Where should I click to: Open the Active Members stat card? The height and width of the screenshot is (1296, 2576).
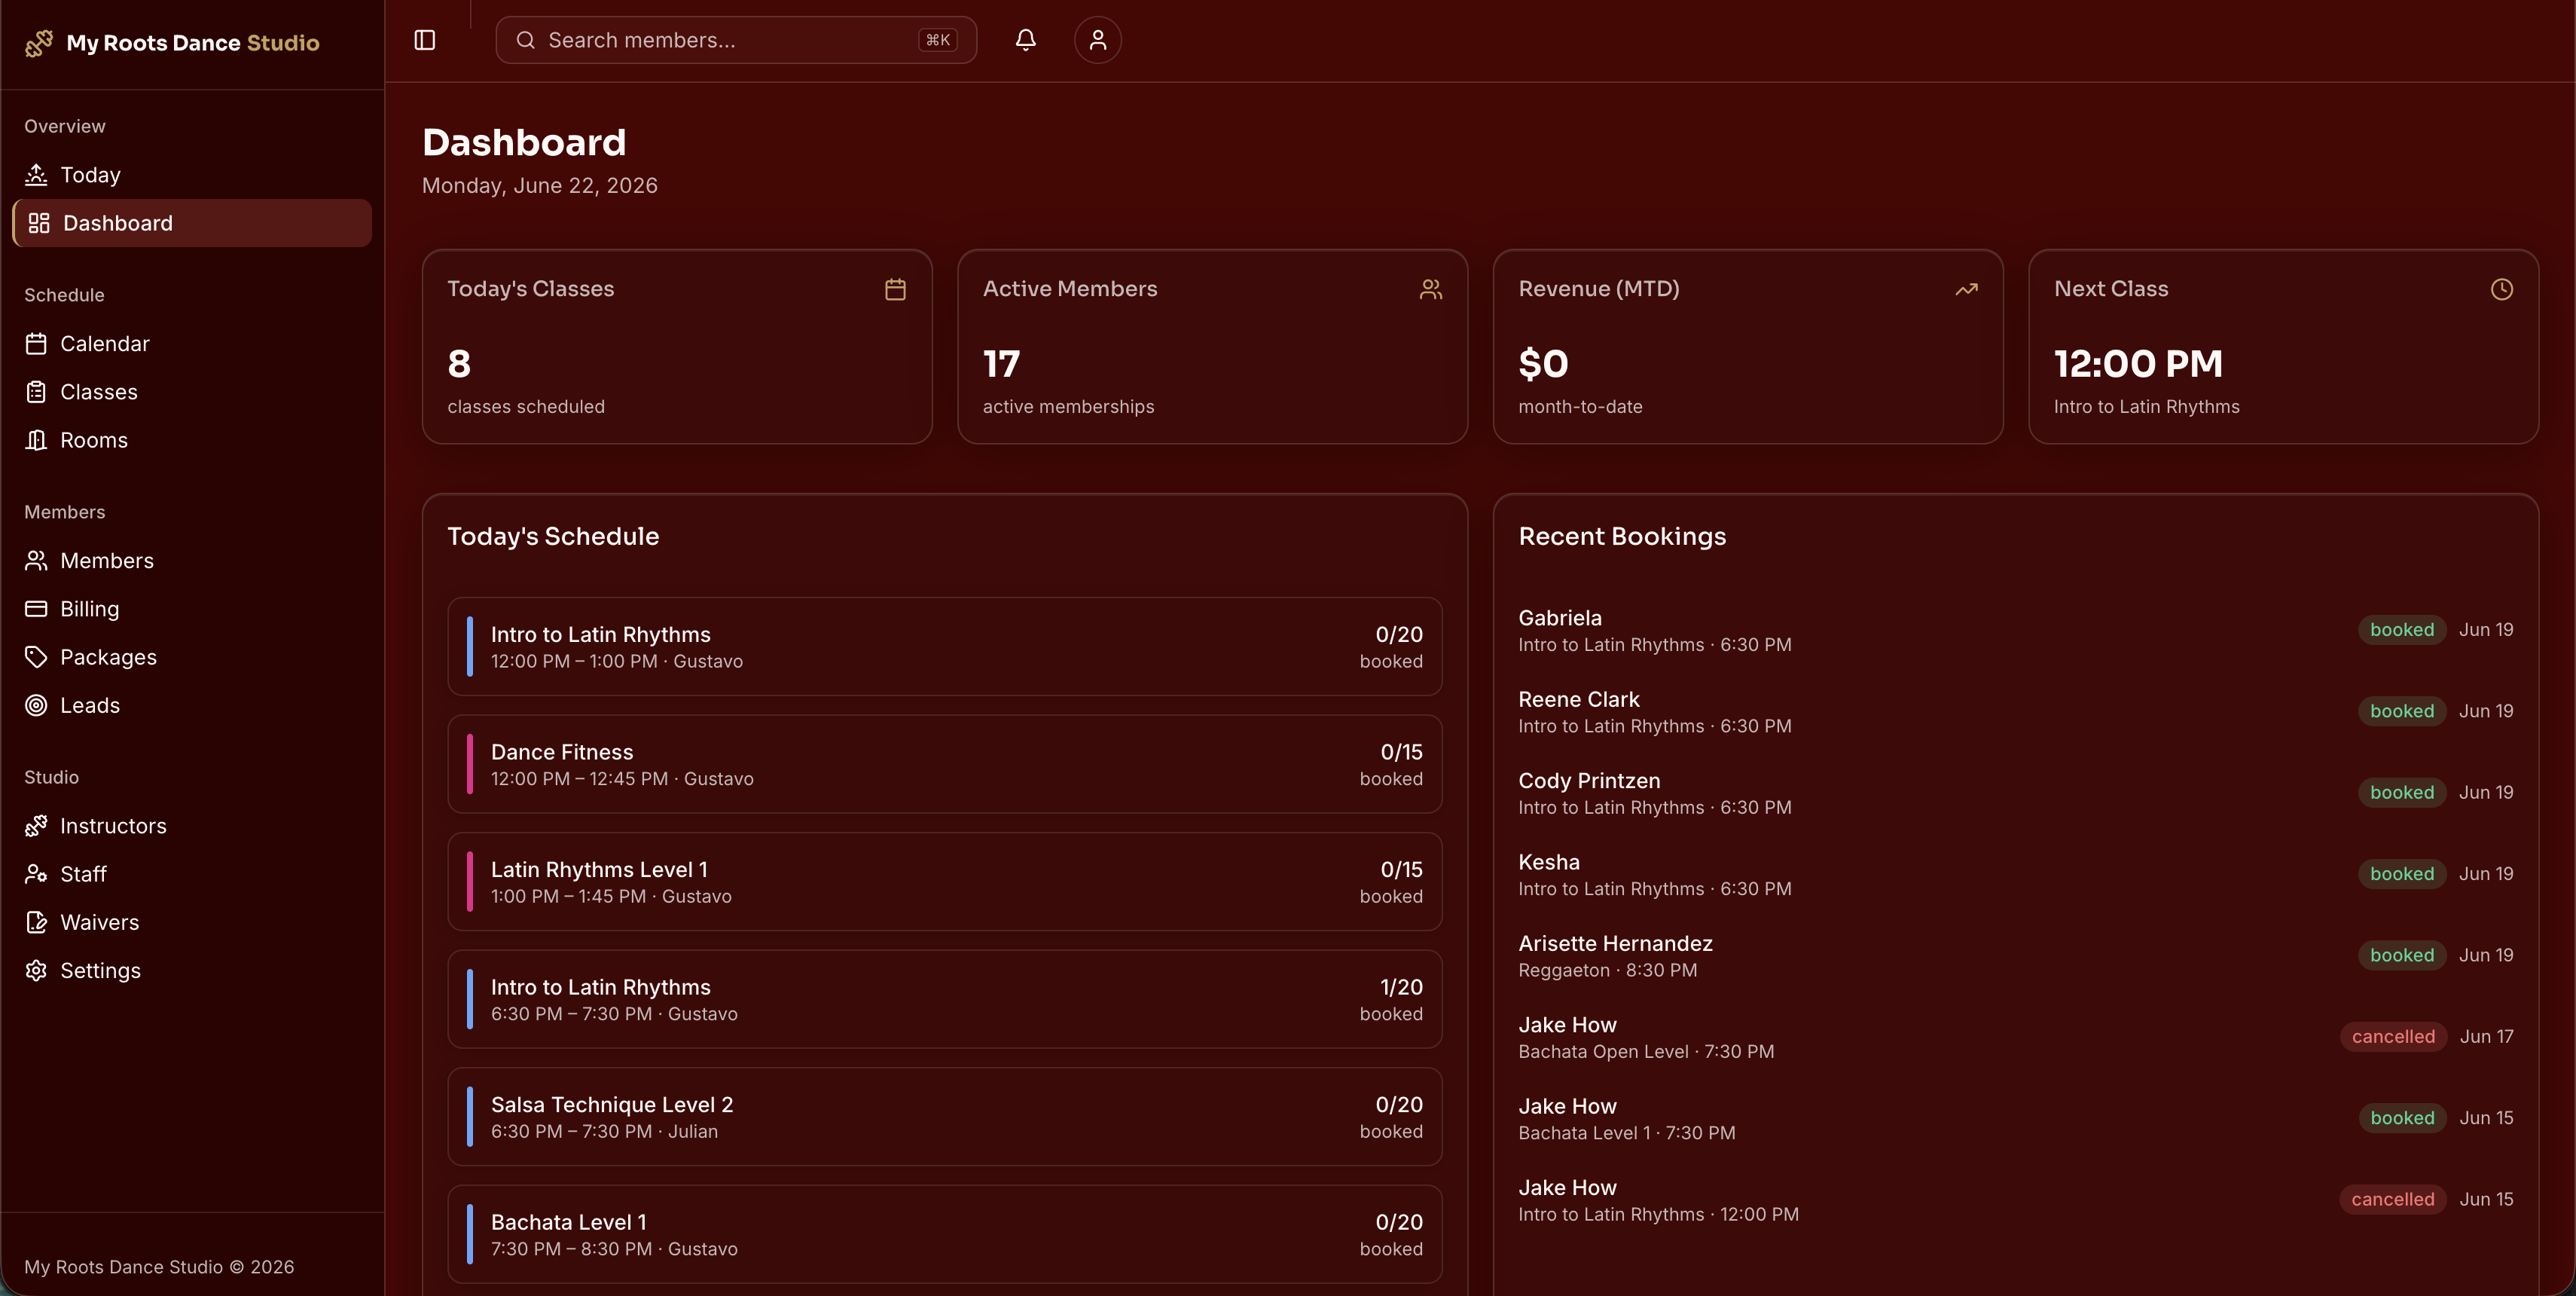pos(1212,347)
